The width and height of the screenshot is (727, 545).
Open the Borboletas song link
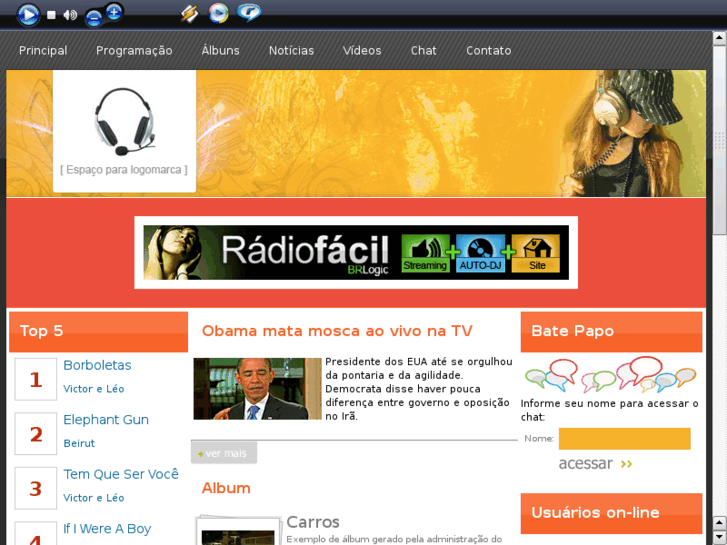[x=97, y=365]
